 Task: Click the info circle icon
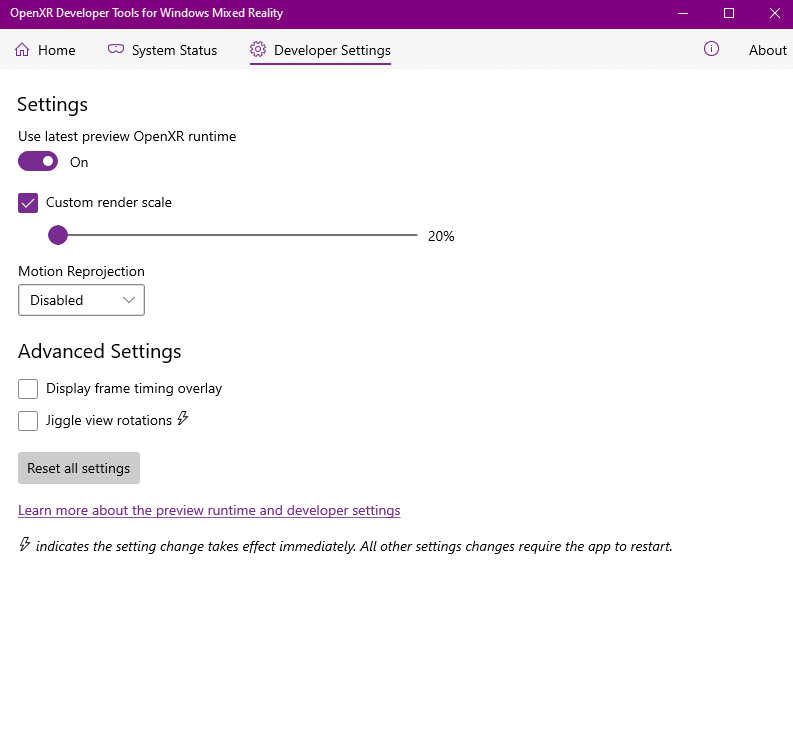coord(711,49)
